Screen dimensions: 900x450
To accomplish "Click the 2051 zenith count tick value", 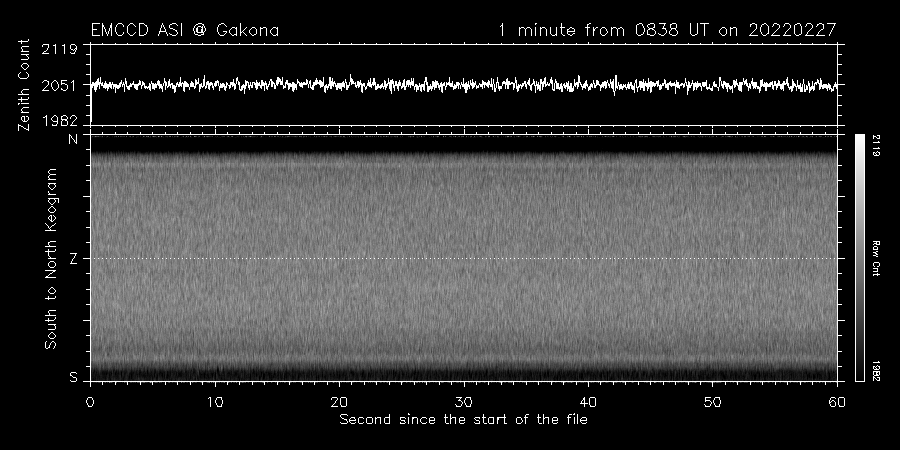I will pos(60,86).
